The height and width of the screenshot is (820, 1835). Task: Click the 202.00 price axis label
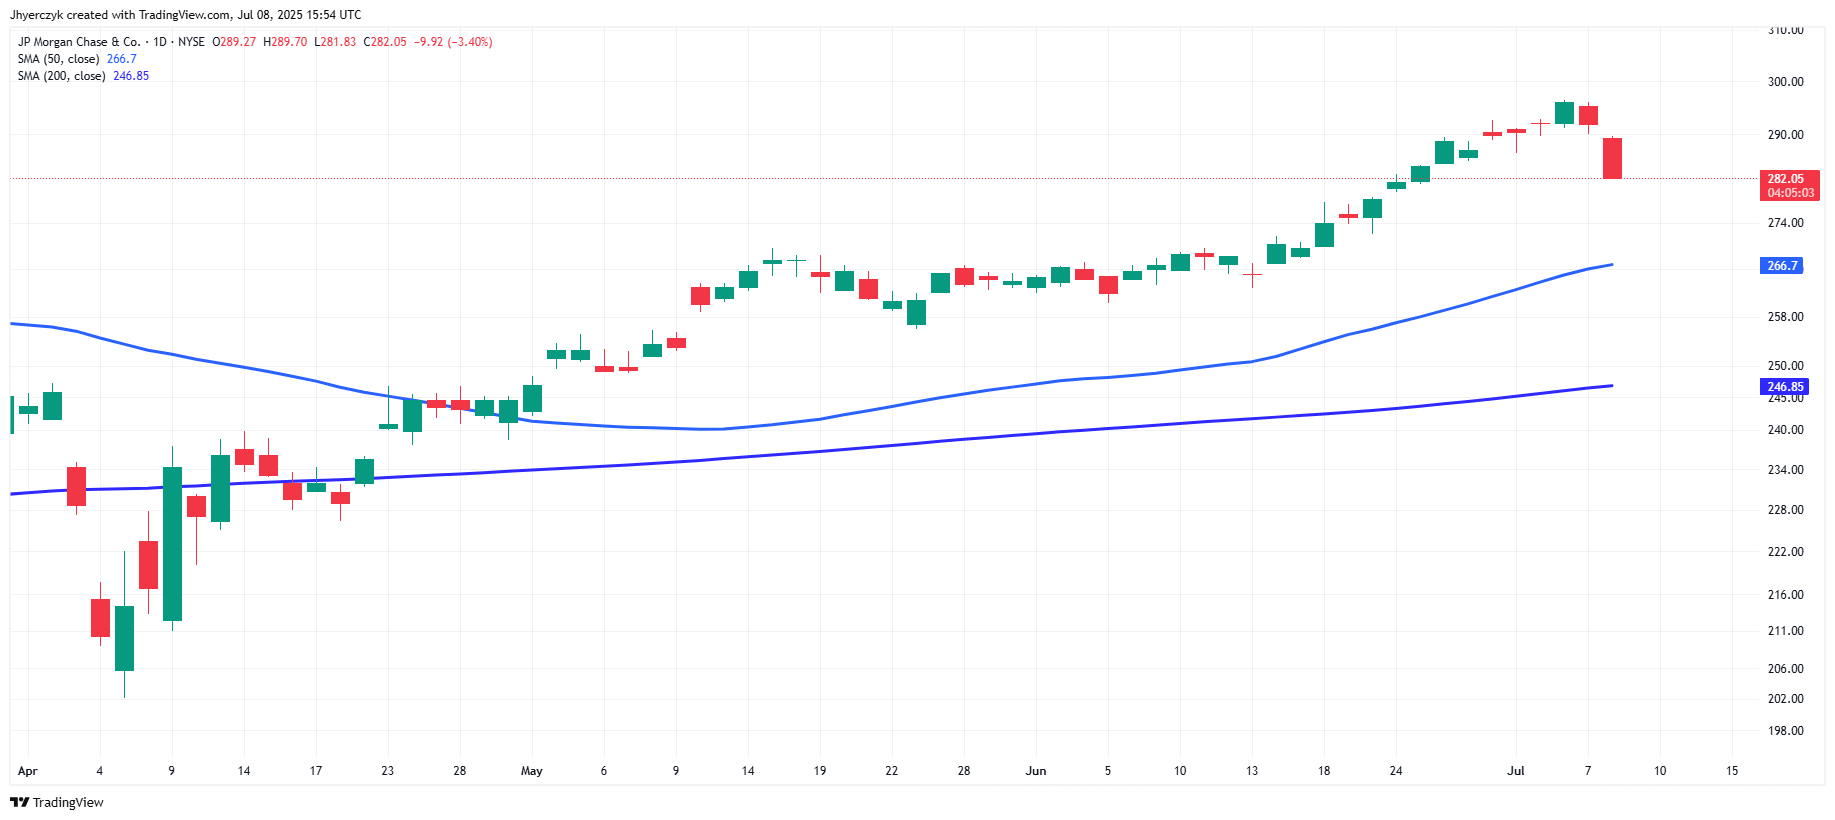pyautogui.click(x=1785, y=699)
